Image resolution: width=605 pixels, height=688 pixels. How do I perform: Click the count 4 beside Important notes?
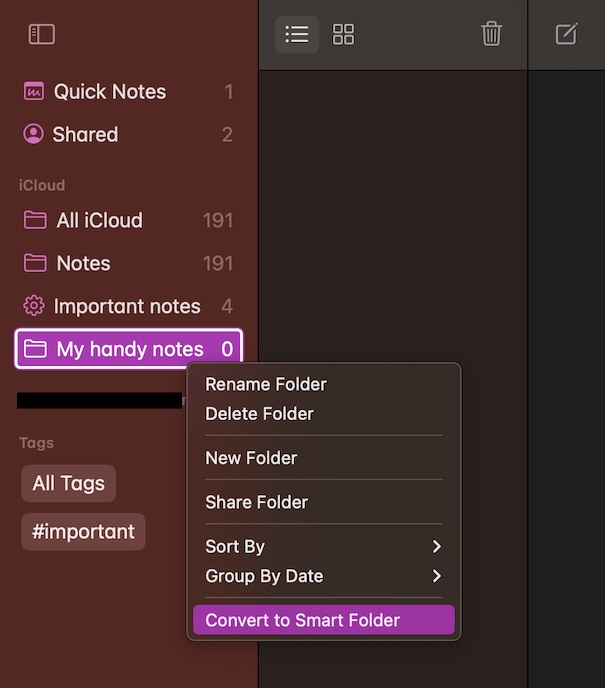coord(227,306)
